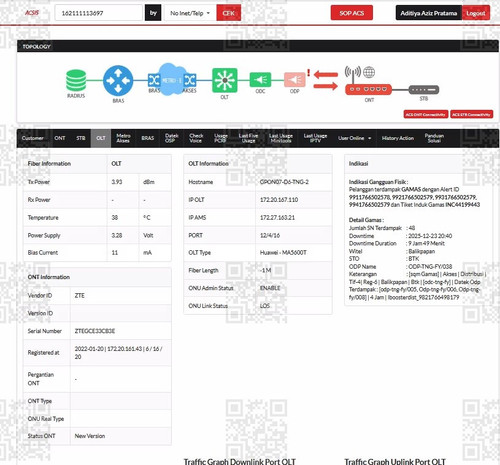Viewport: 500px width, 465px height.
Task: Open the History Action tab
Action: pos(398,138)
